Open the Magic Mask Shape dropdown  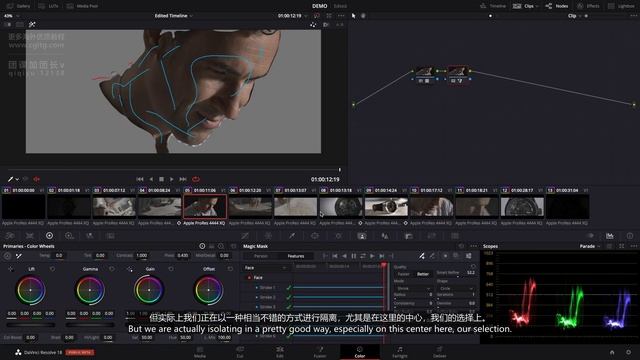456,288
